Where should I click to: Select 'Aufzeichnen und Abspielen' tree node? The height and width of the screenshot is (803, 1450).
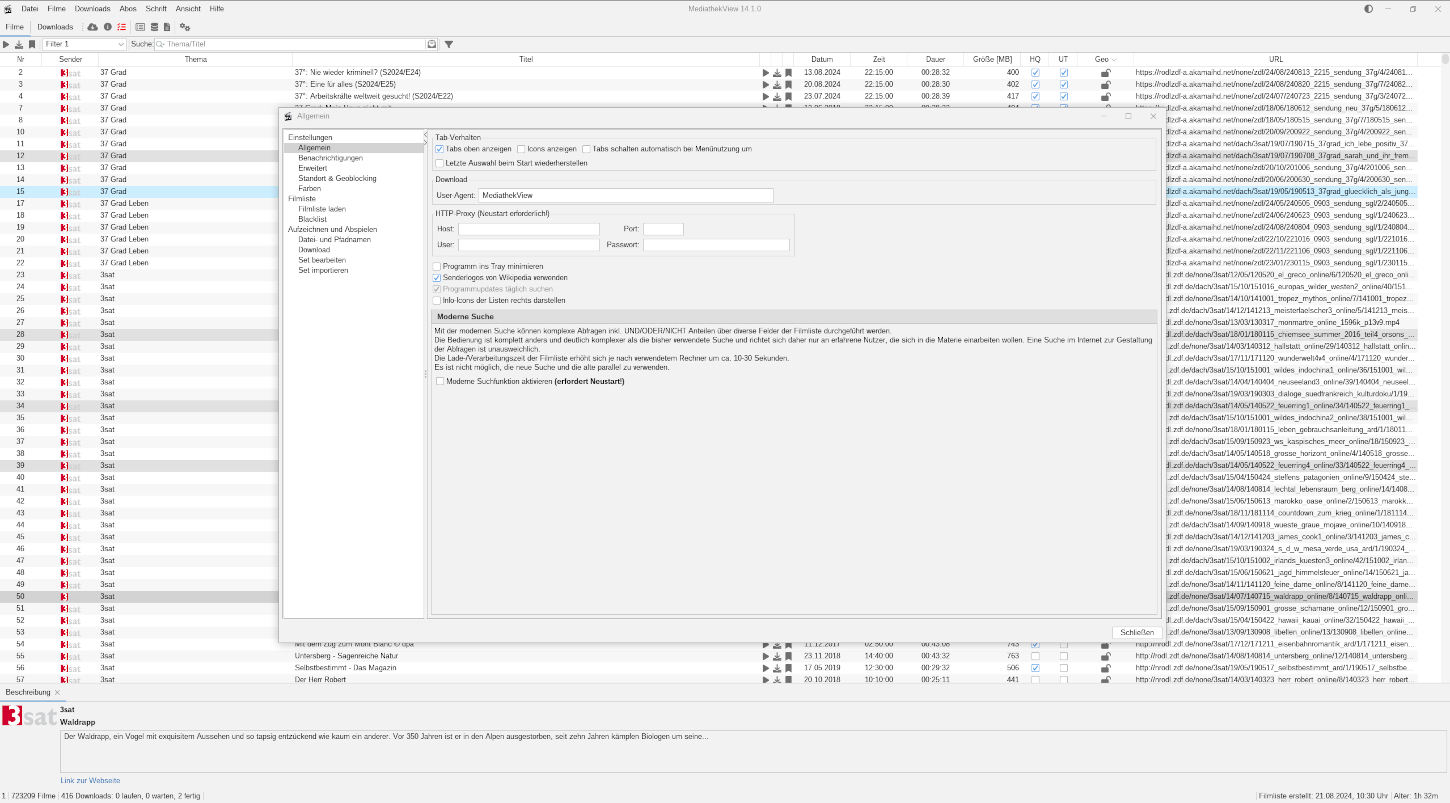tap(333, 229)
